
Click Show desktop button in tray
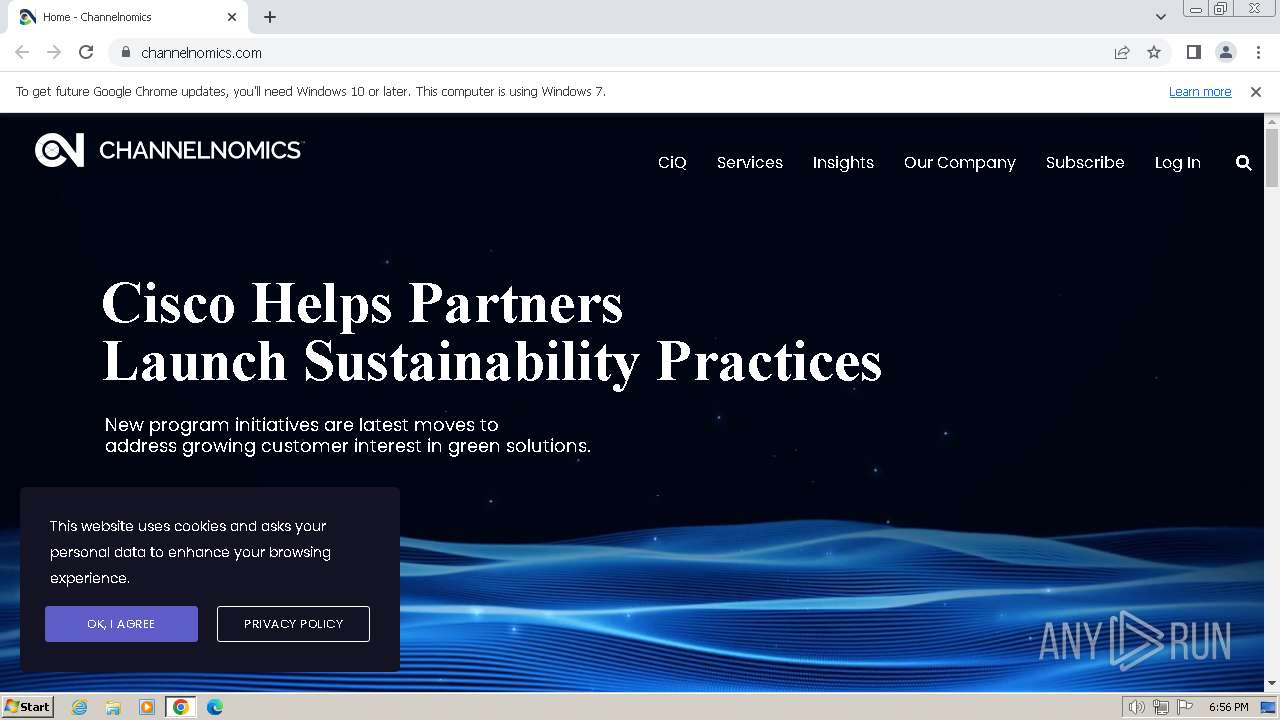click(x=1269, y=707)
